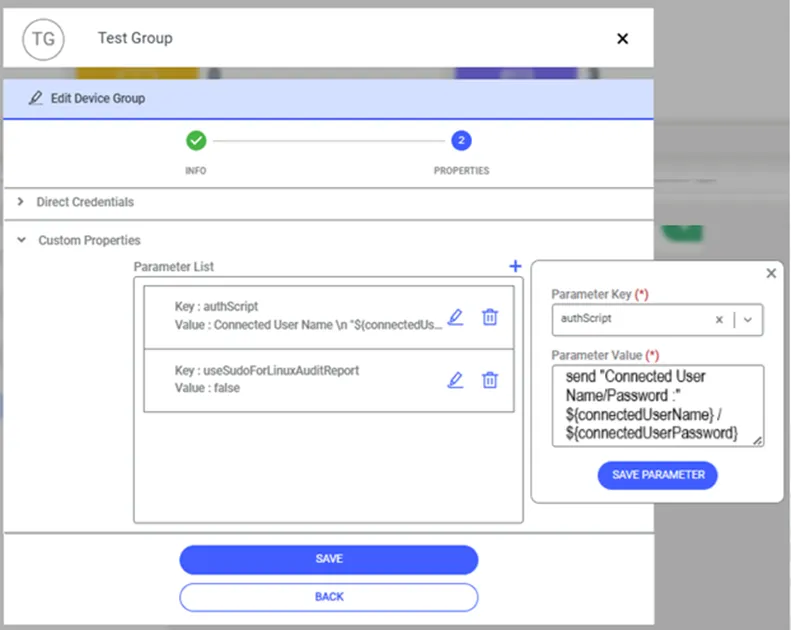Click the BACK button
The image size is (791, 630).
click(x=328, y=597)
